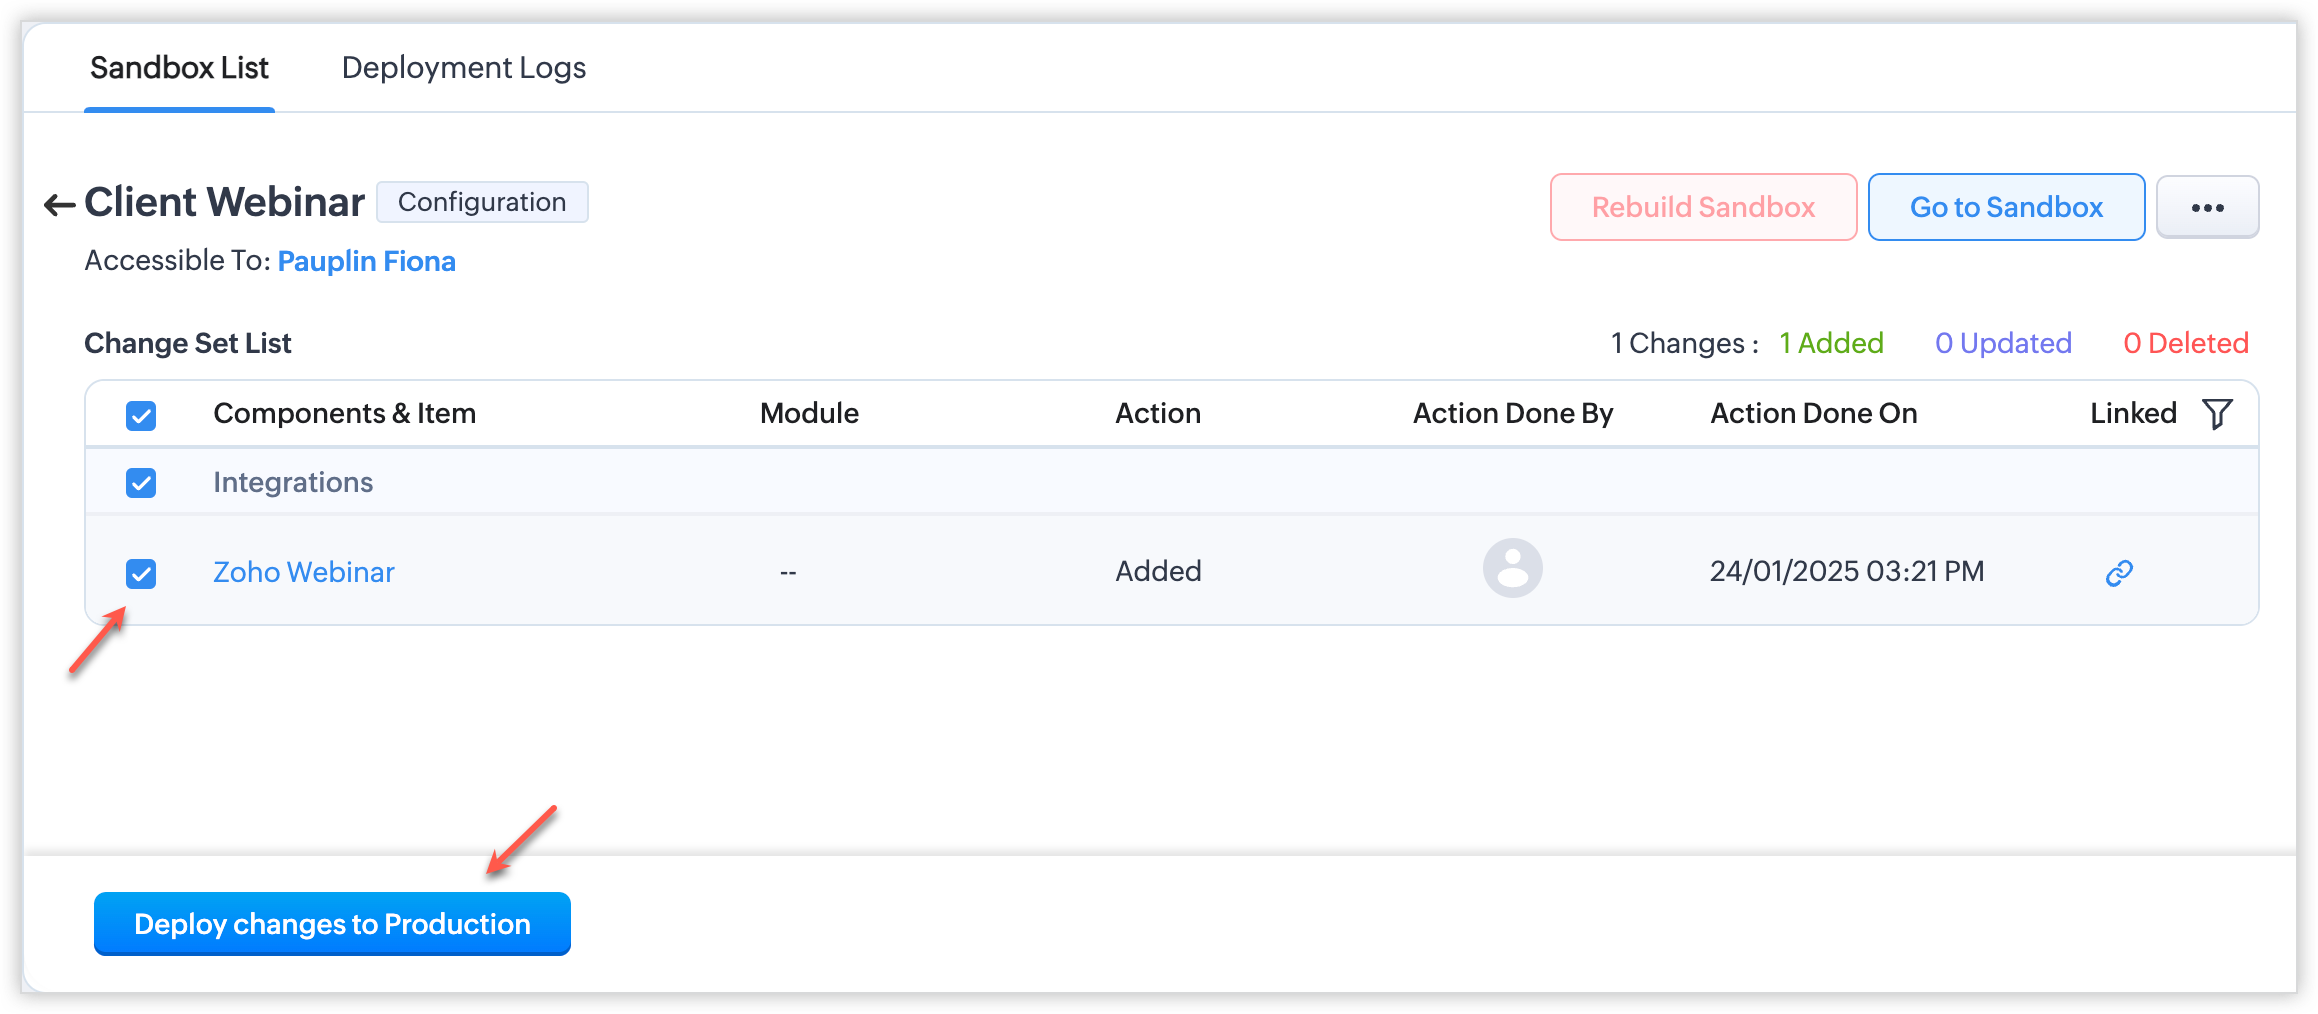Screen dimensions: 2318x1014
Task: Open the three-dots more options menu
Action: coord(2207,207)
